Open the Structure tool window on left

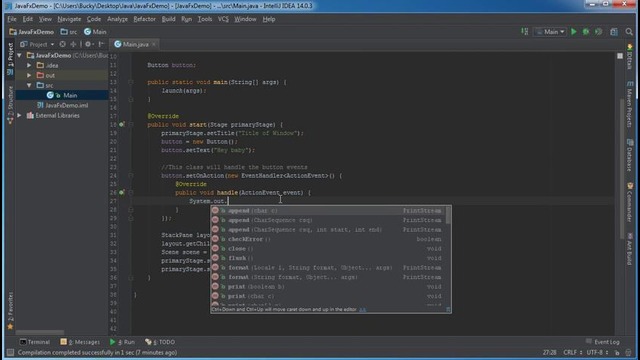10,105
